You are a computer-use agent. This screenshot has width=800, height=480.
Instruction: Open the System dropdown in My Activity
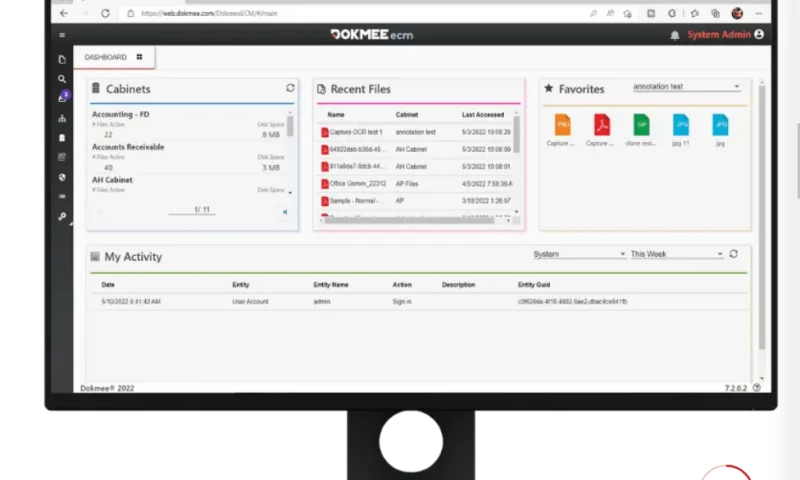coord(579,254)
